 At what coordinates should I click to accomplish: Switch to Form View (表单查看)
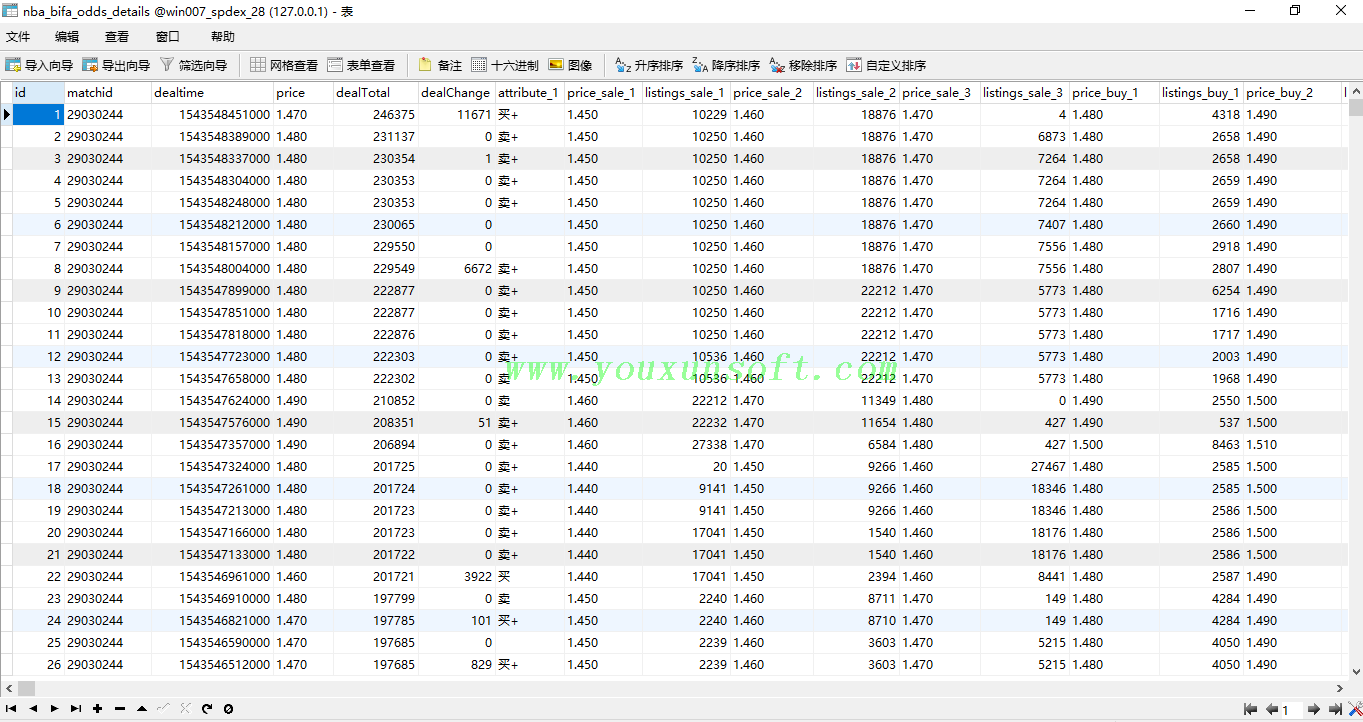tap(361, 65)
